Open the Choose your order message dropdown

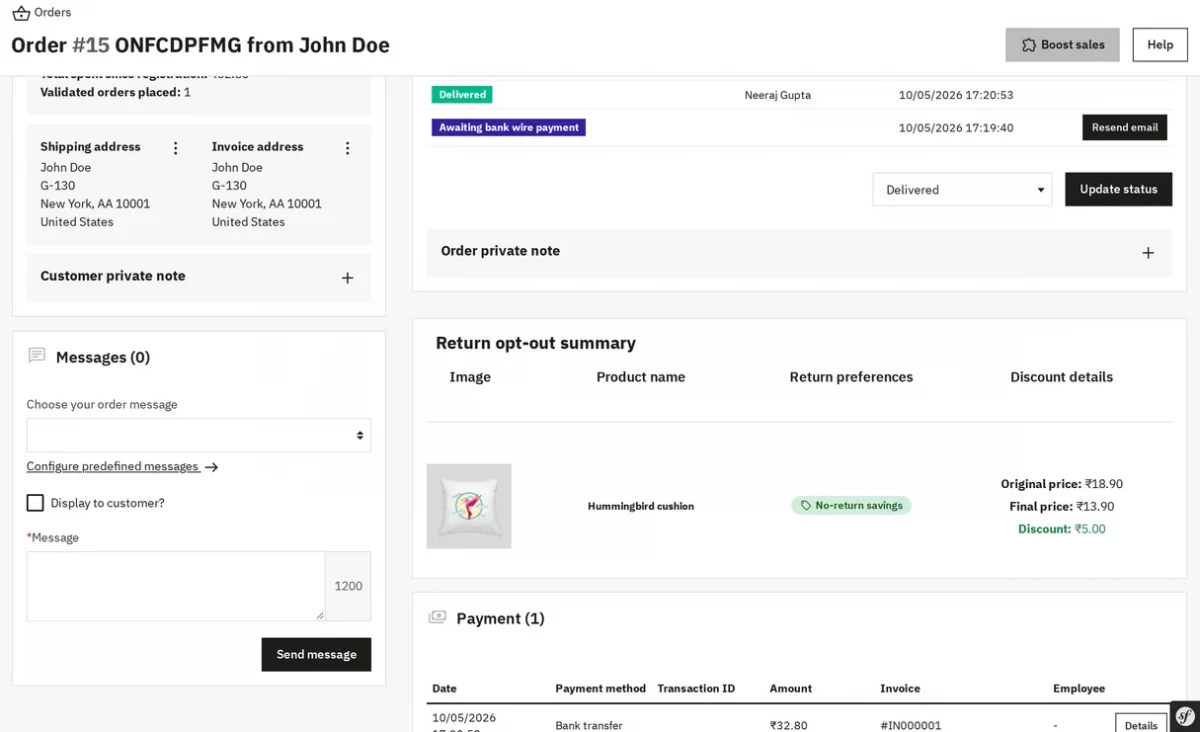(199, 435)
